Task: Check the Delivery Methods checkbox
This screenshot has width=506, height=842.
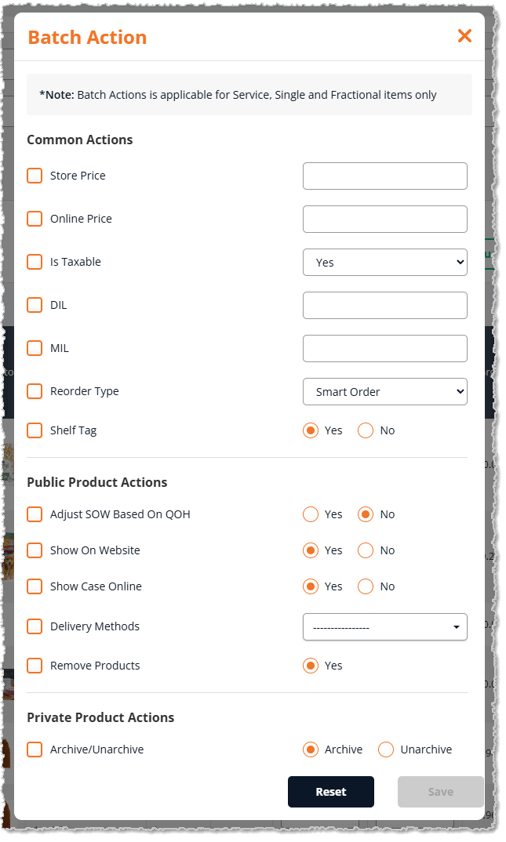Action: (34, 627)
